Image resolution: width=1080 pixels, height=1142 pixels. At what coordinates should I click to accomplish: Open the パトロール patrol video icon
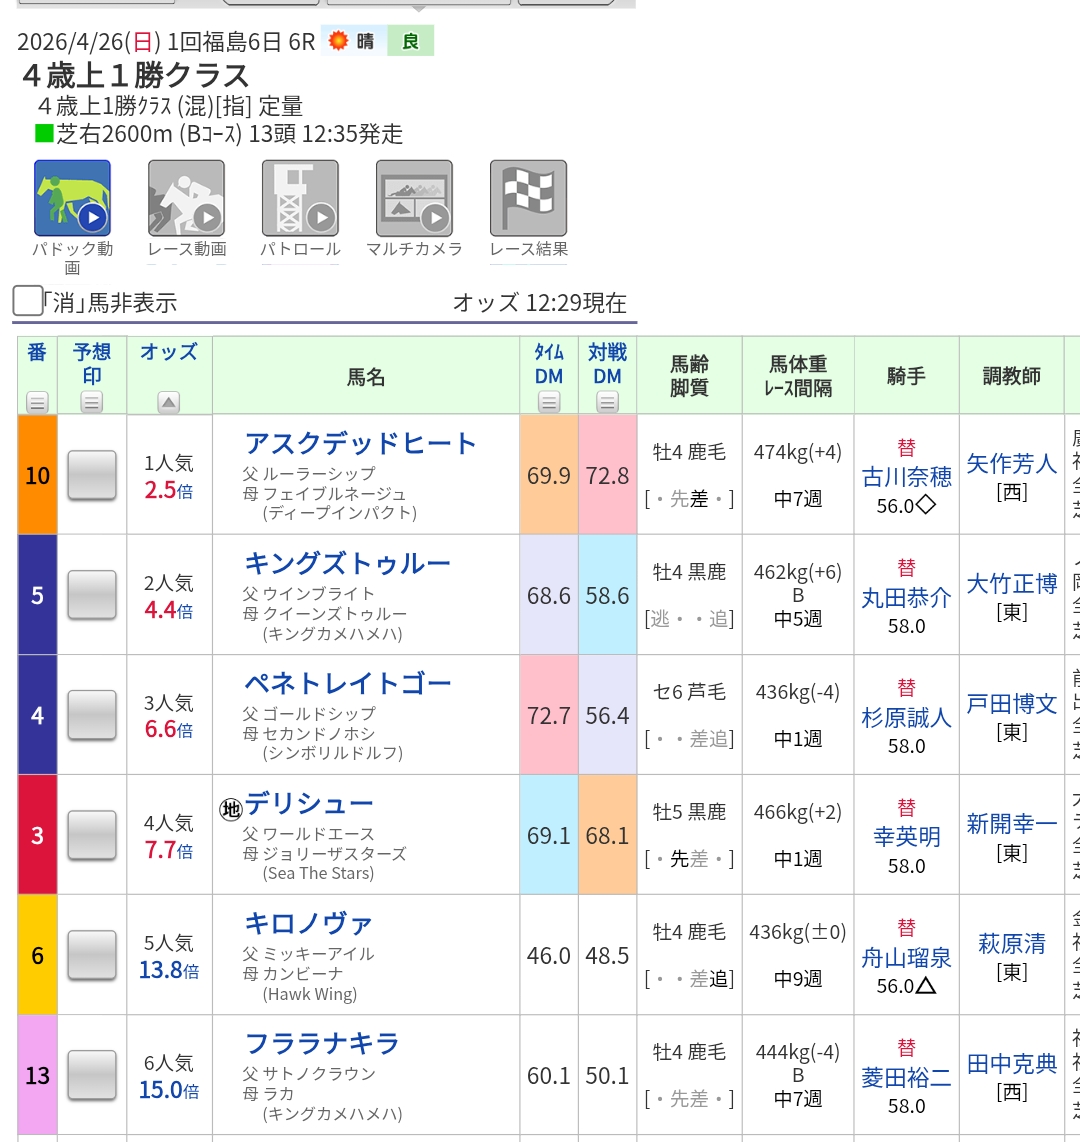point(300,198)
